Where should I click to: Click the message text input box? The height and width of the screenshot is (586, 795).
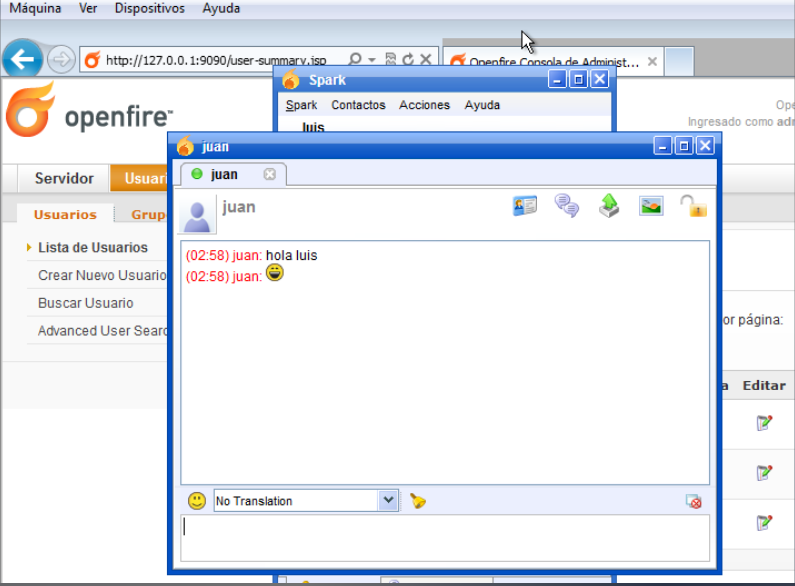pyautogui.click(x=445, y=537)
